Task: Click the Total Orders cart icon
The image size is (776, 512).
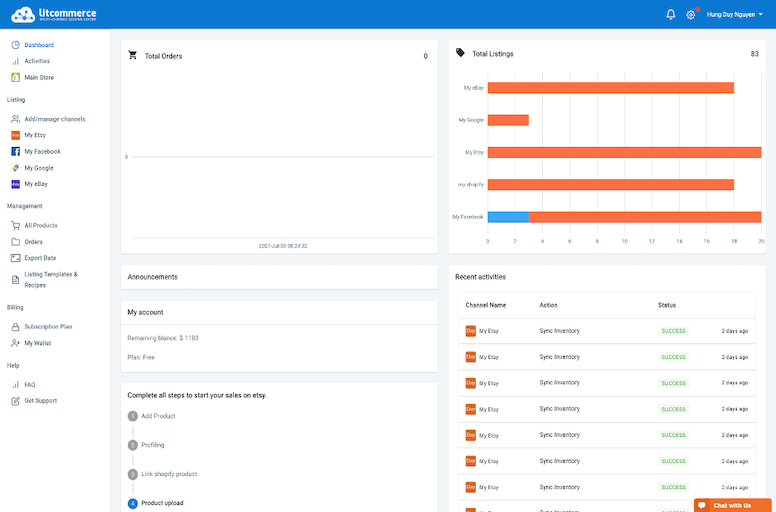Action: (133, 55)
